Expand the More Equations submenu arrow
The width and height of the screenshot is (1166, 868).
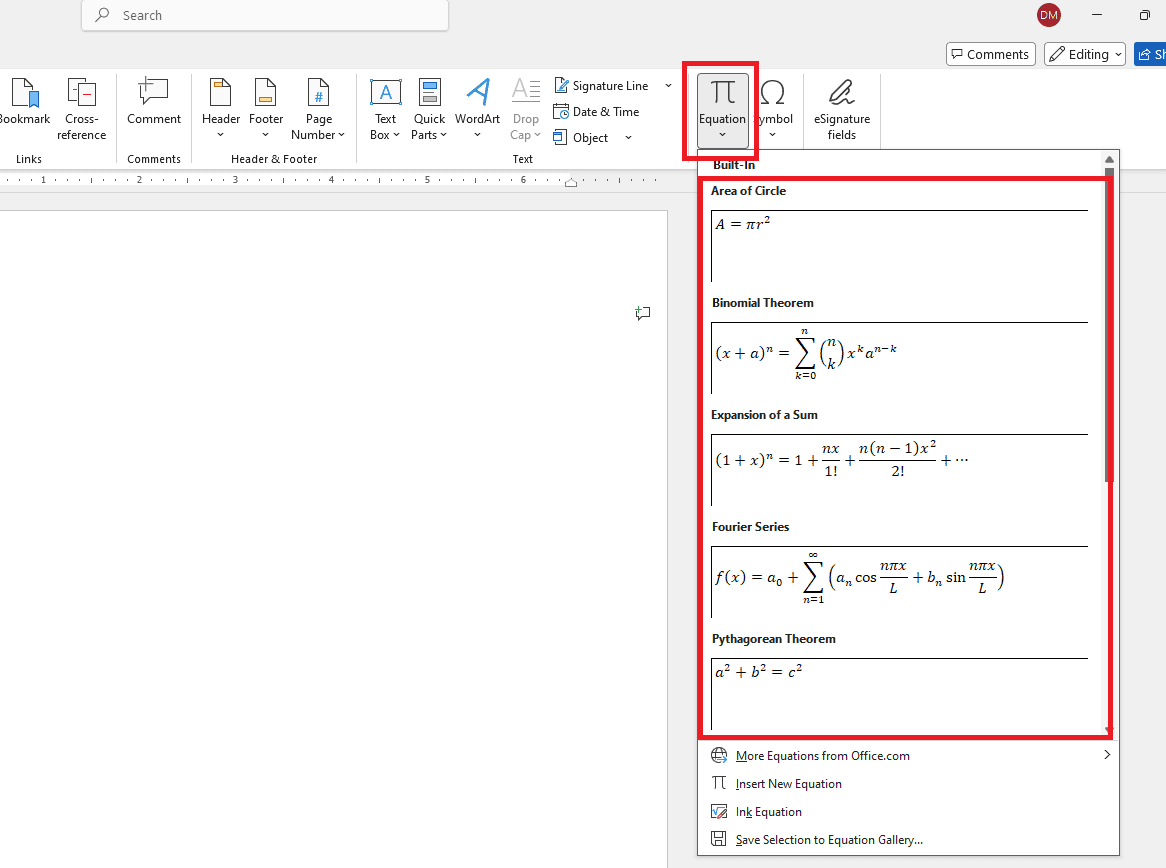point(1107,755)
